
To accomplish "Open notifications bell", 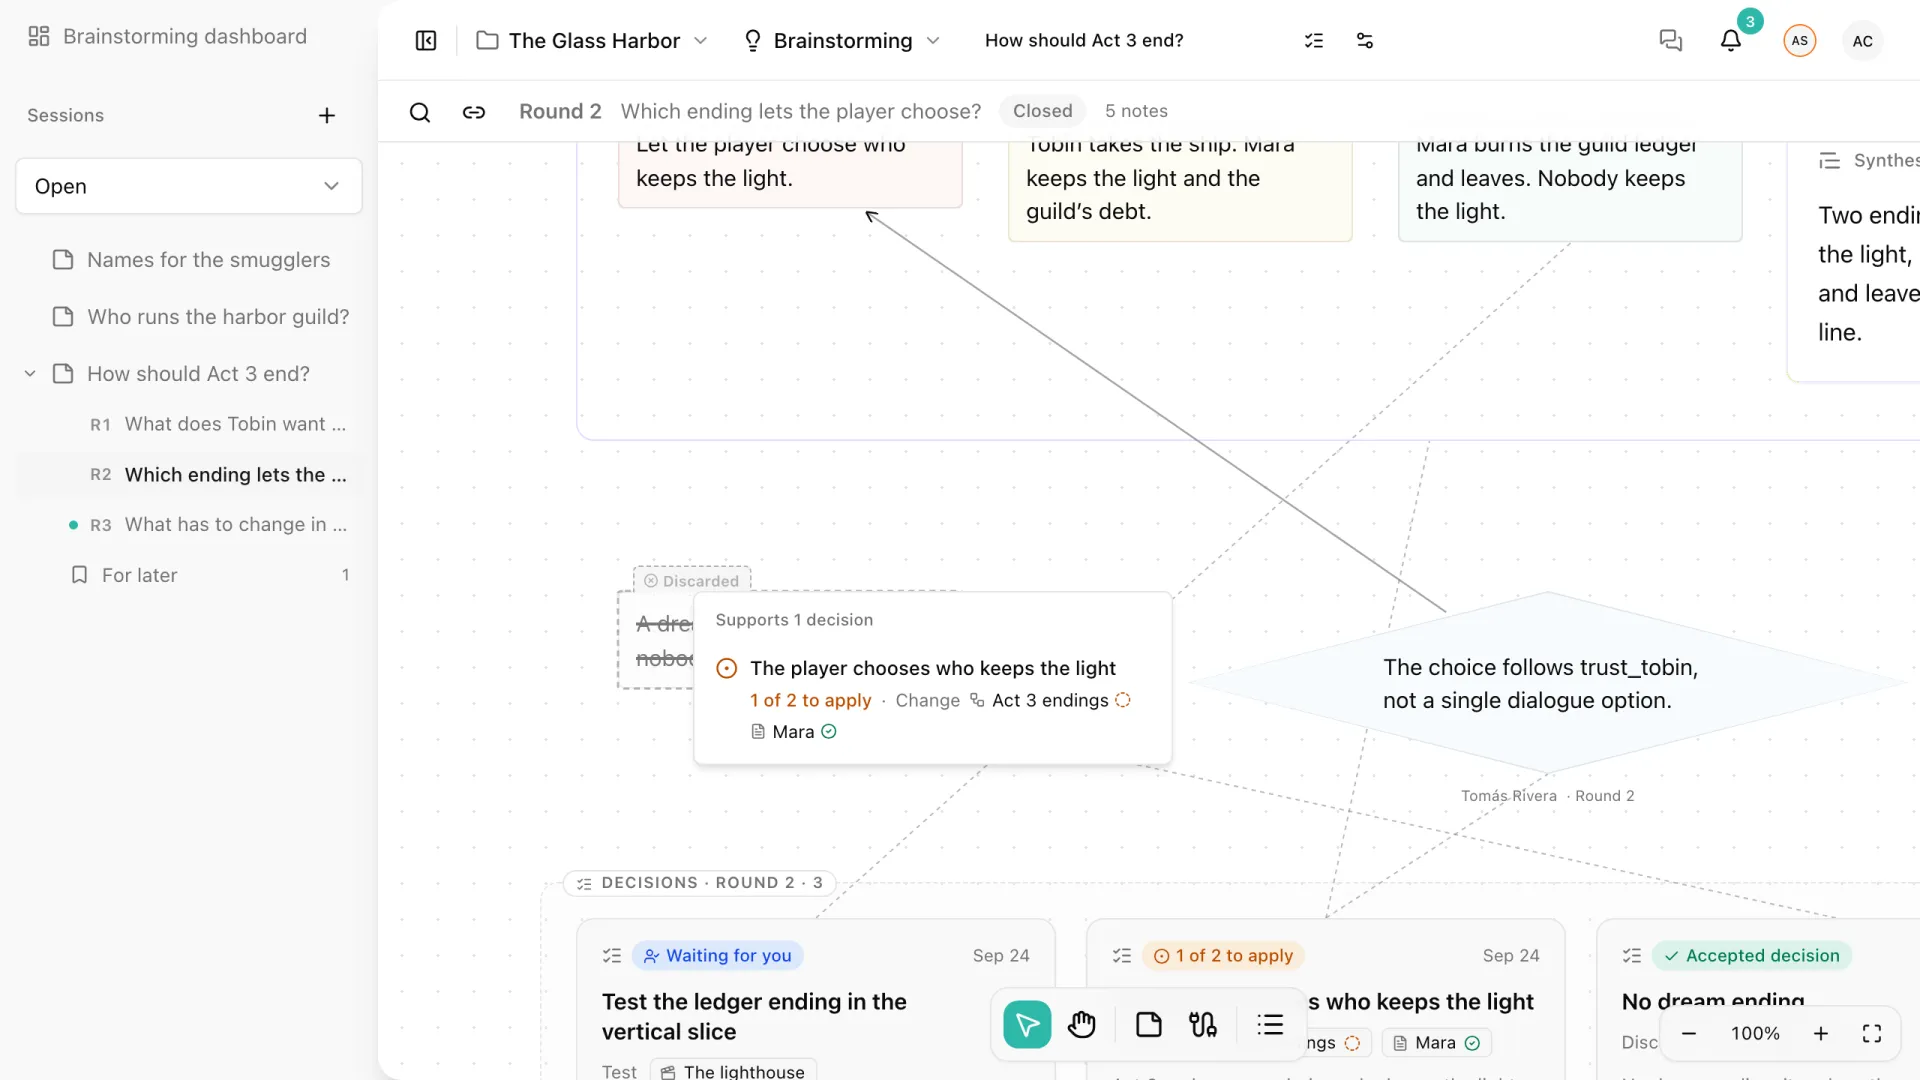I will [x=1731, y=41].
